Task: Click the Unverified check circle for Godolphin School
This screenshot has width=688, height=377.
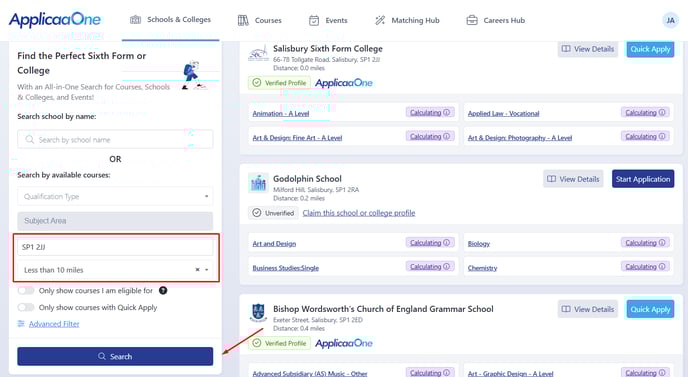Action: coord(257,213)
